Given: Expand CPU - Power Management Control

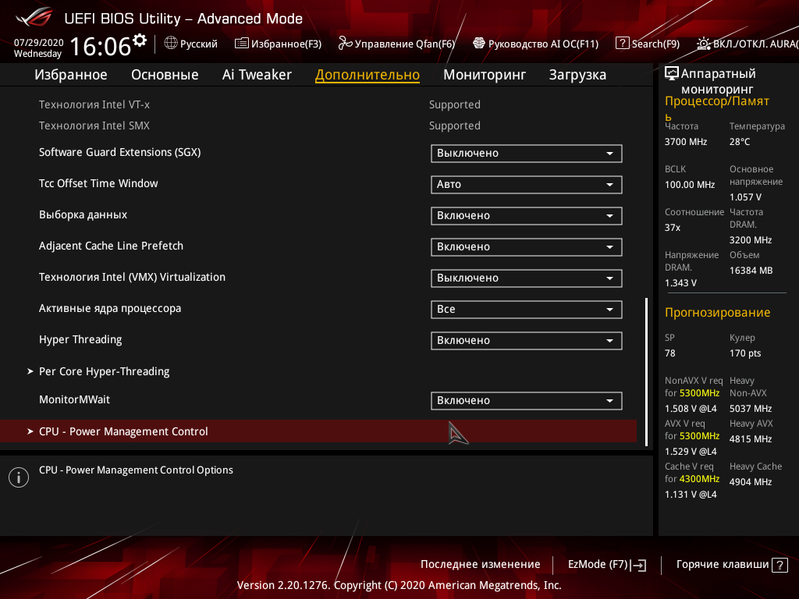Looking at the screenshot, I should [318, 431].
